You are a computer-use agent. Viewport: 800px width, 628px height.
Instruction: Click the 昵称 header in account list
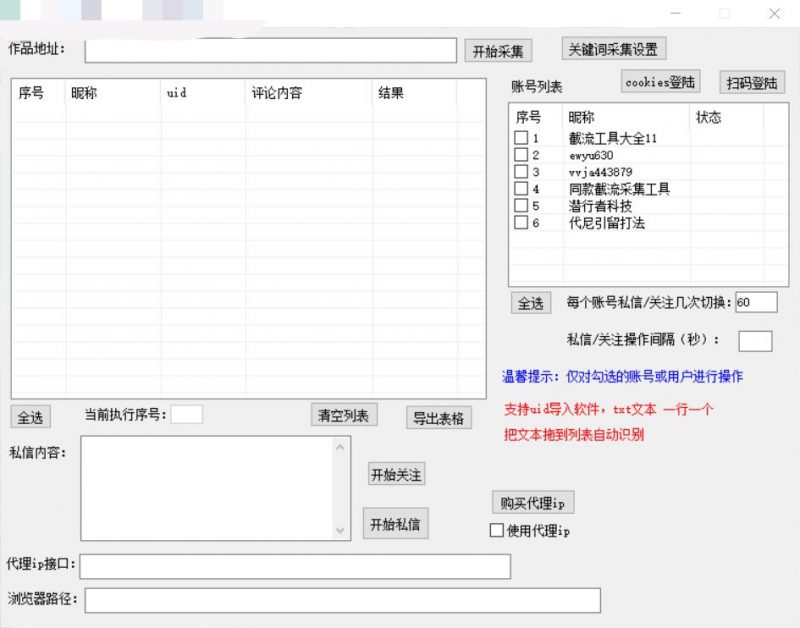point(626,117)
